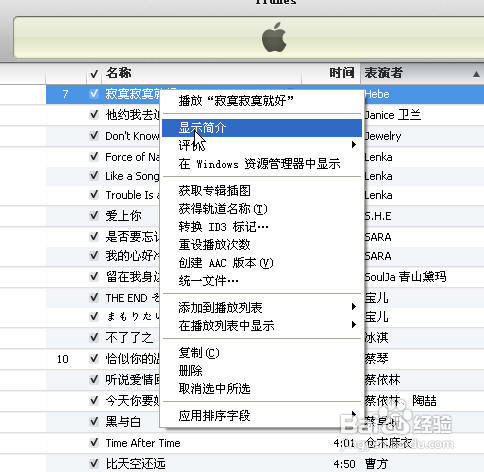Select the 黑与白 track name
This screenshot has height=472, width=484.
(123, 422)
